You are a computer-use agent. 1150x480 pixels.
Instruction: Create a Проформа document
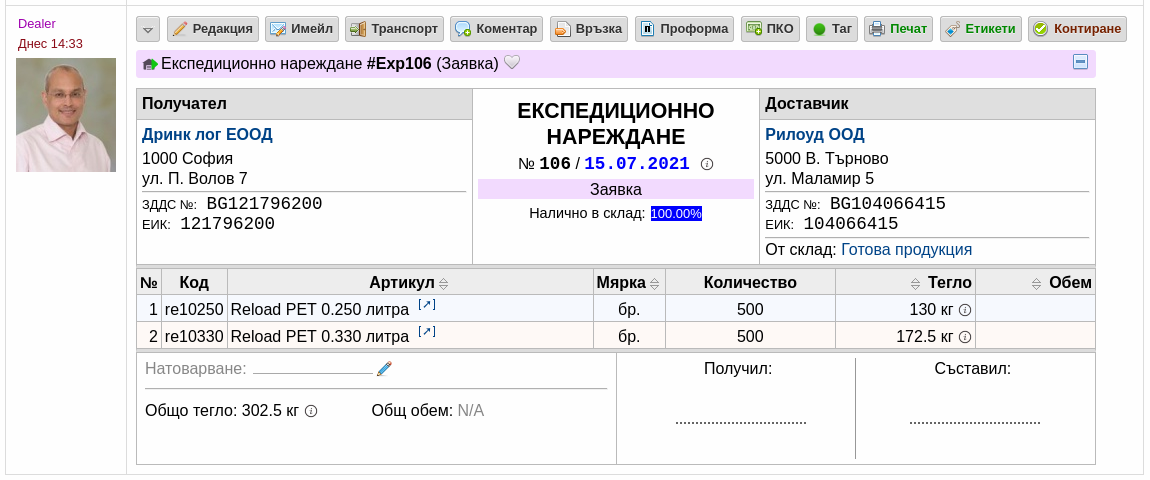tap(684, 29)
